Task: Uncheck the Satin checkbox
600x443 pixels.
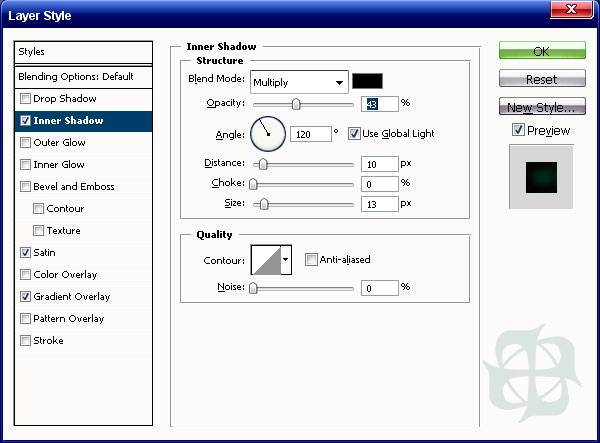Action: click(25, 252)
